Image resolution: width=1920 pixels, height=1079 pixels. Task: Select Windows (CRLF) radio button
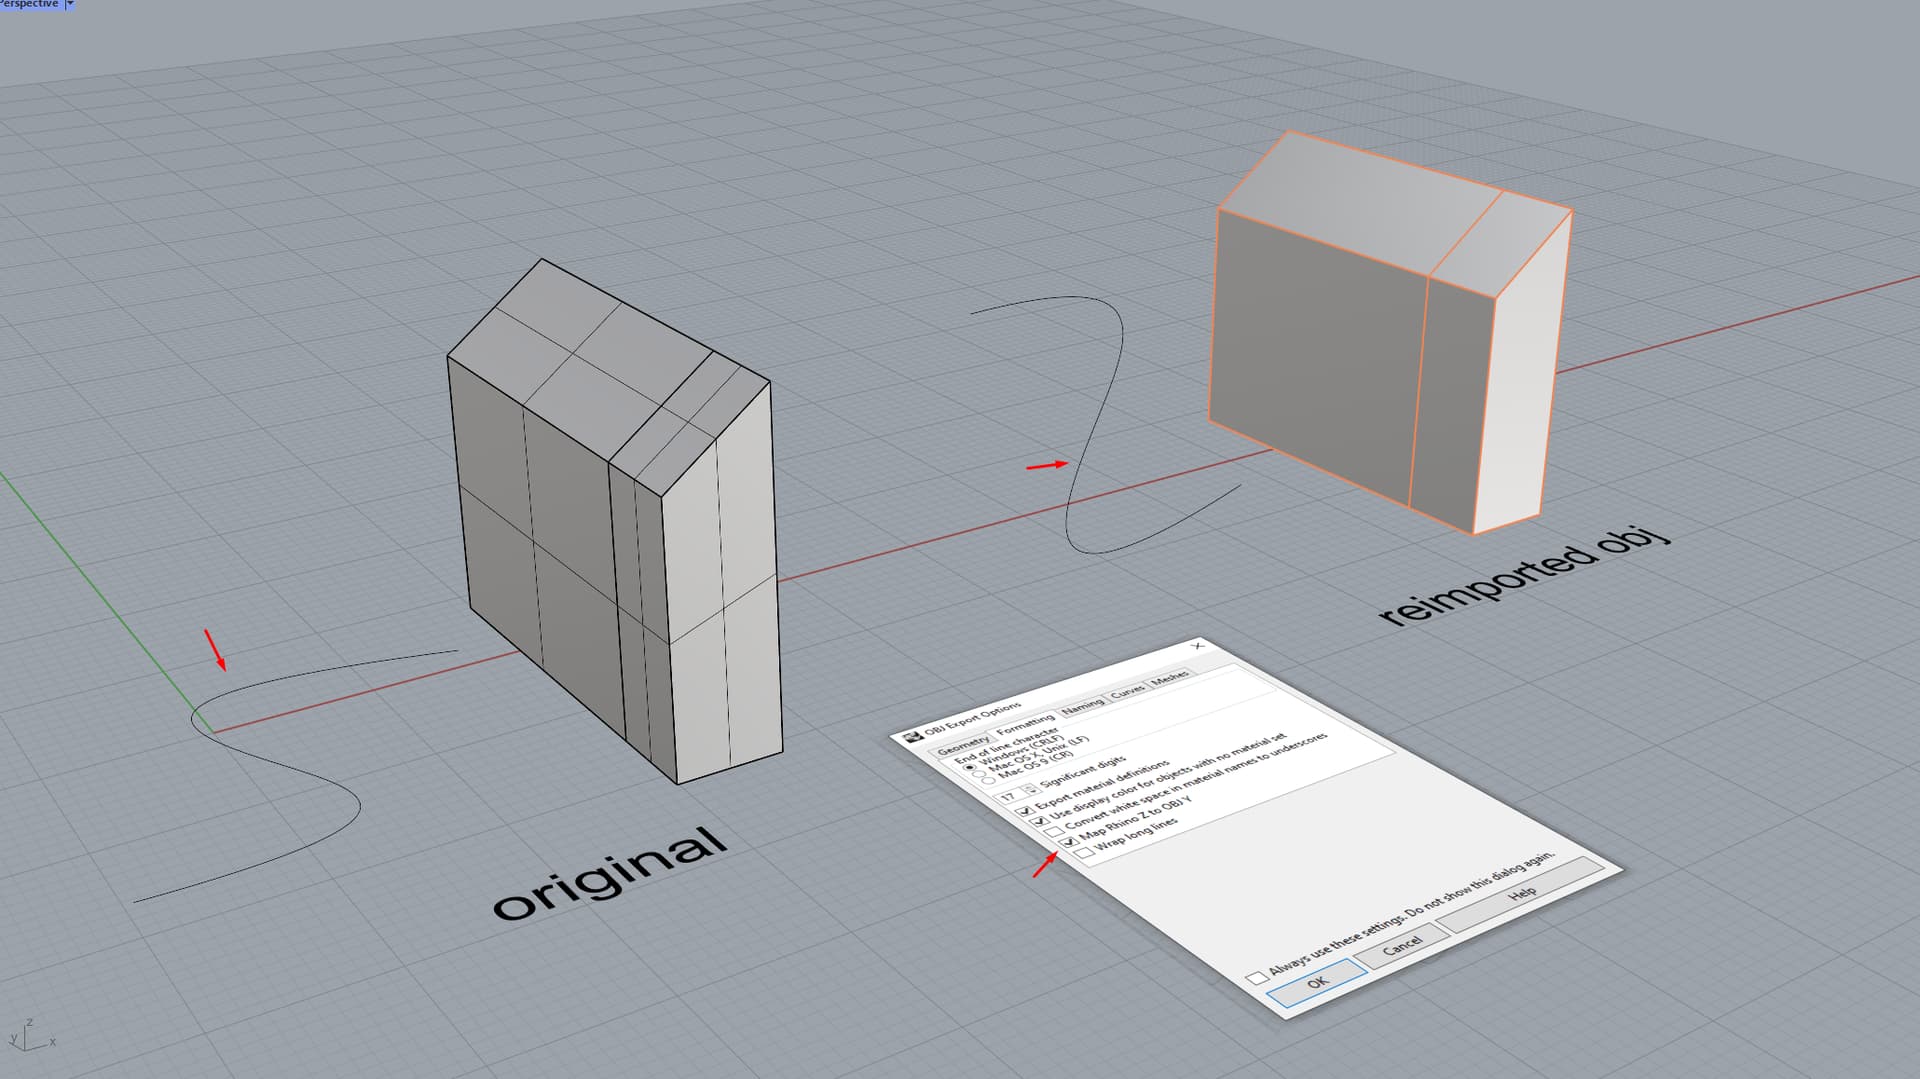click(x=969, y=767)
